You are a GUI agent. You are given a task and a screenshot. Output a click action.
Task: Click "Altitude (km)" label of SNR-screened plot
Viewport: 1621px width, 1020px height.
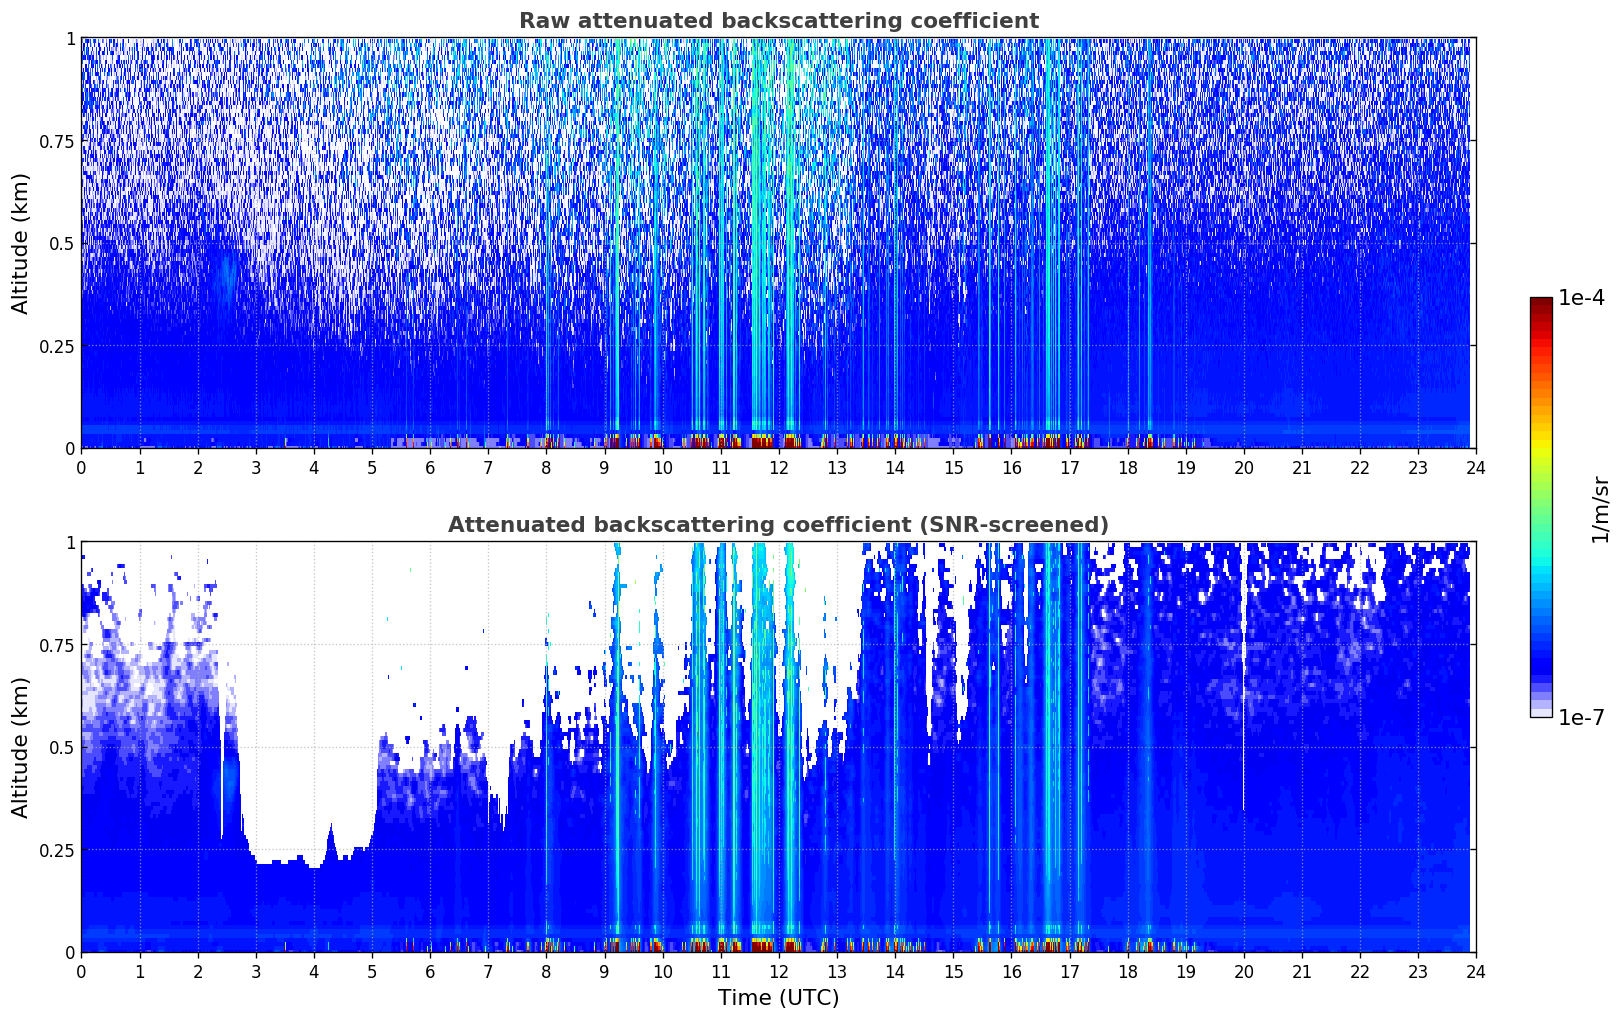pos(21,747)
